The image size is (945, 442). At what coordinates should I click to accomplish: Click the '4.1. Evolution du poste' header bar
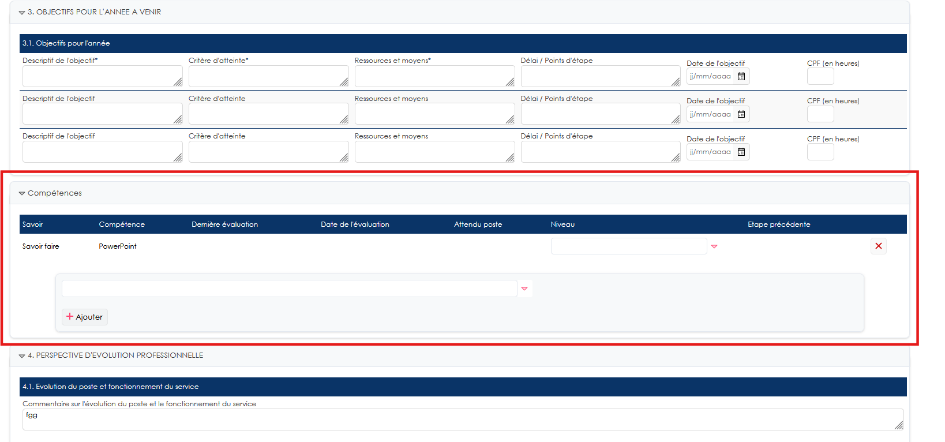pyautogui.click(x=463, y=387)
